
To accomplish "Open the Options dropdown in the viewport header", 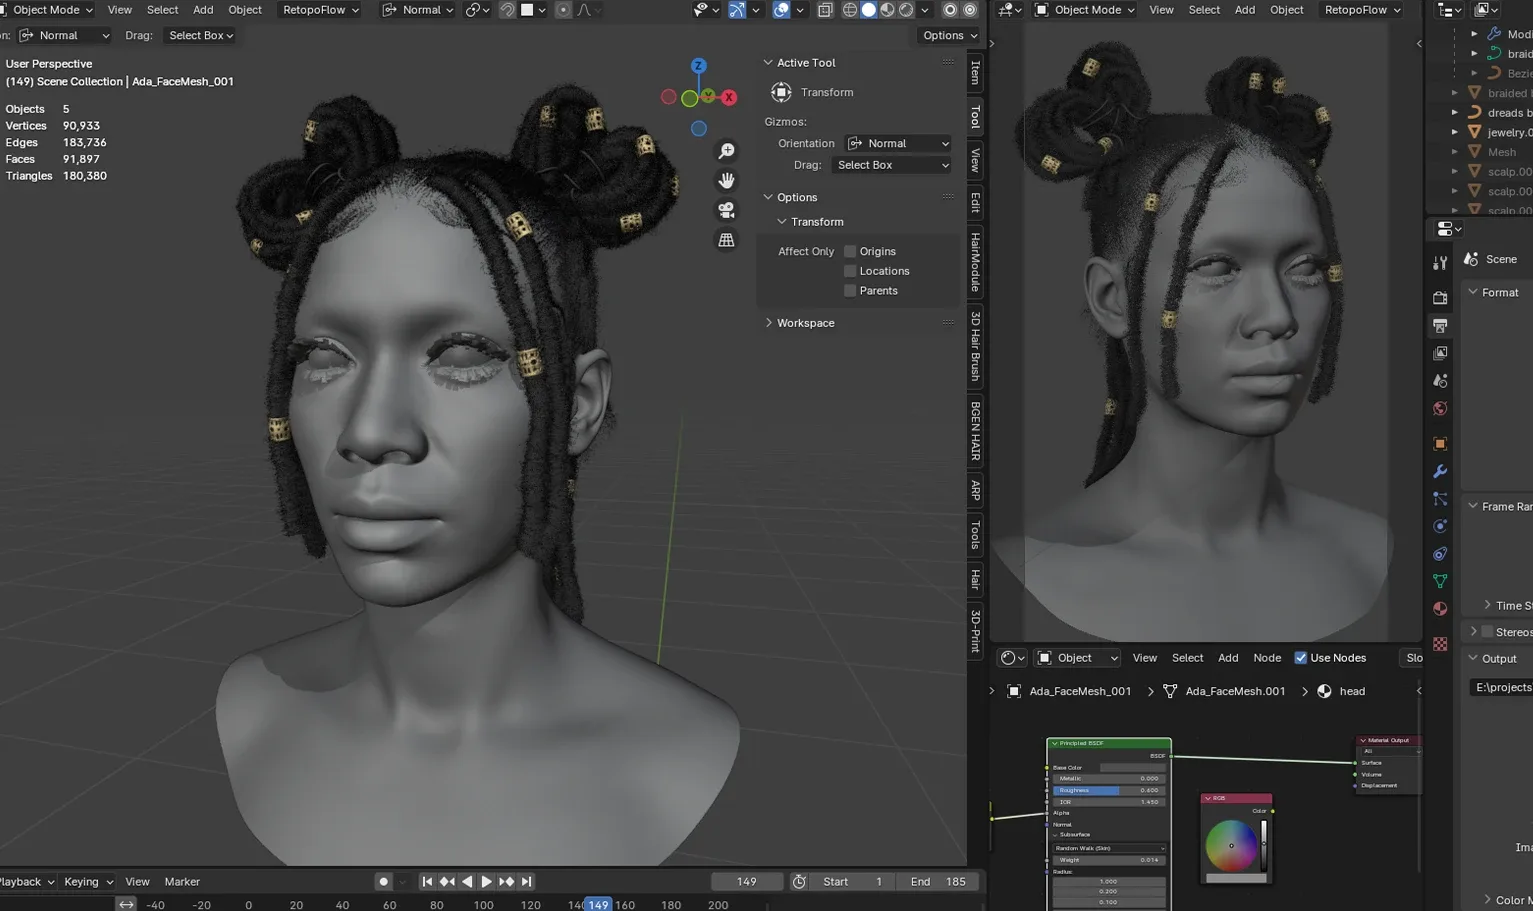I will tap(950, 35).
